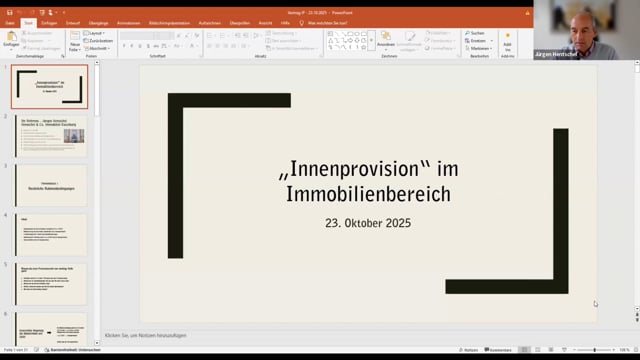Switch to the Ansicht ribbon tab
Viewport: 640px width, 360px height.
pyautogui.click(x=265, y=23)
